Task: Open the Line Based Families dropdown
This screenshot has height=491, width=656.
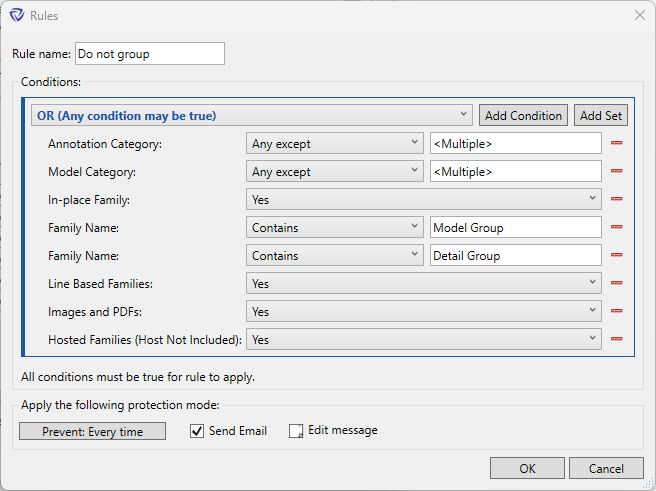Action: click(424, 284)
